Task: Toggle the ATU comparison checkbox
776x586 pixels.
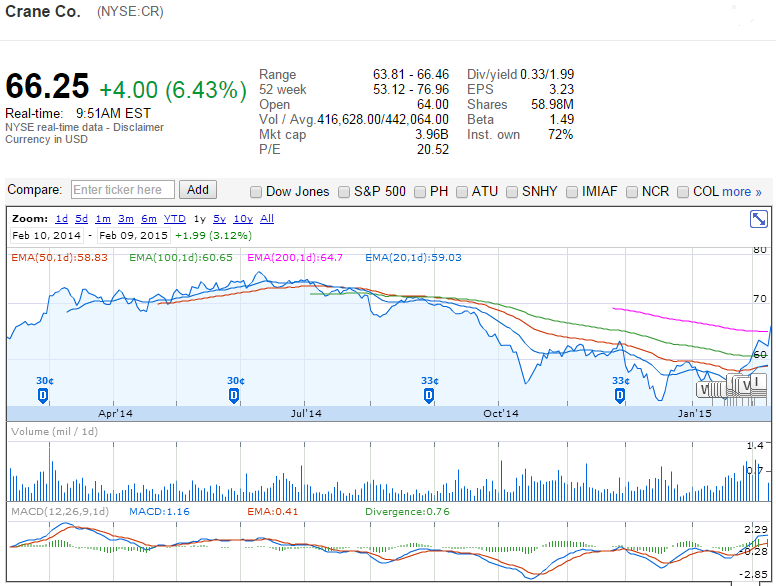Action: 462,192
